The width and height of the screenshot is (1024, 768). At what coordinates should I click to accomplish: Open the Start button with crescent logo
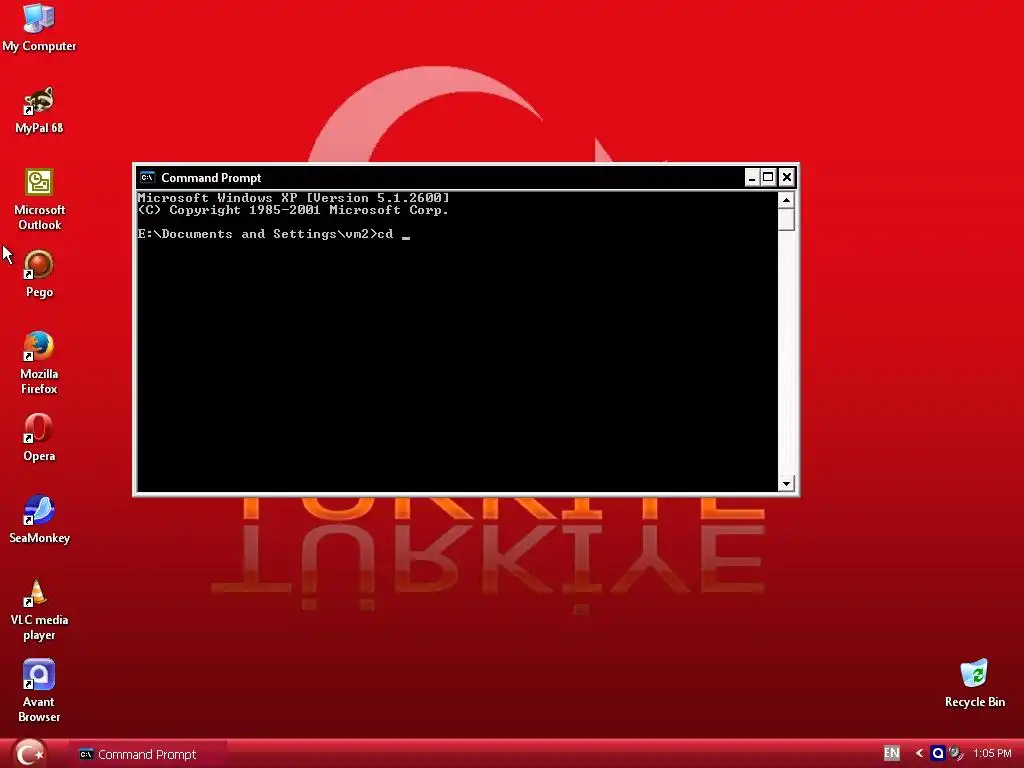tap(29, 753)
